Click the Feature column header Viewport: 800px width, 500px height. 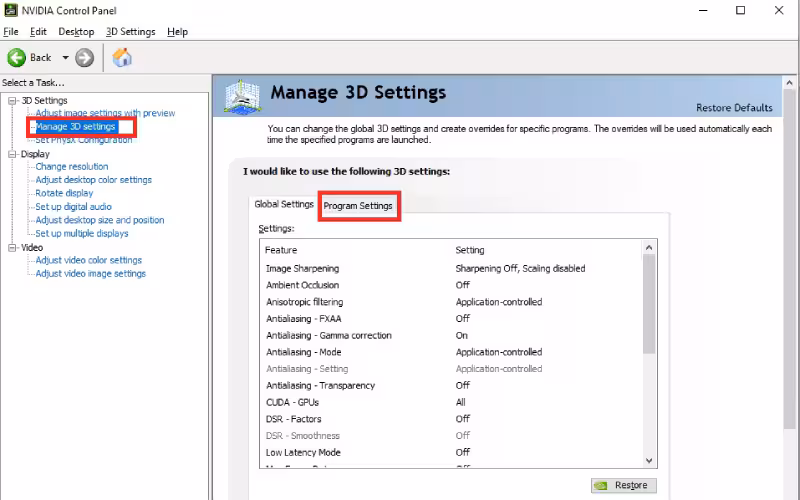click(281, 250)
